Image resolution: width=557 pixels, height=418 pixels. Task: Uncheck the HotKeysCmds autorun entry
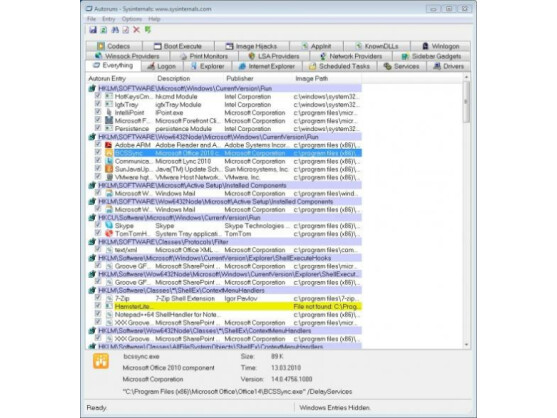point(98,96)
